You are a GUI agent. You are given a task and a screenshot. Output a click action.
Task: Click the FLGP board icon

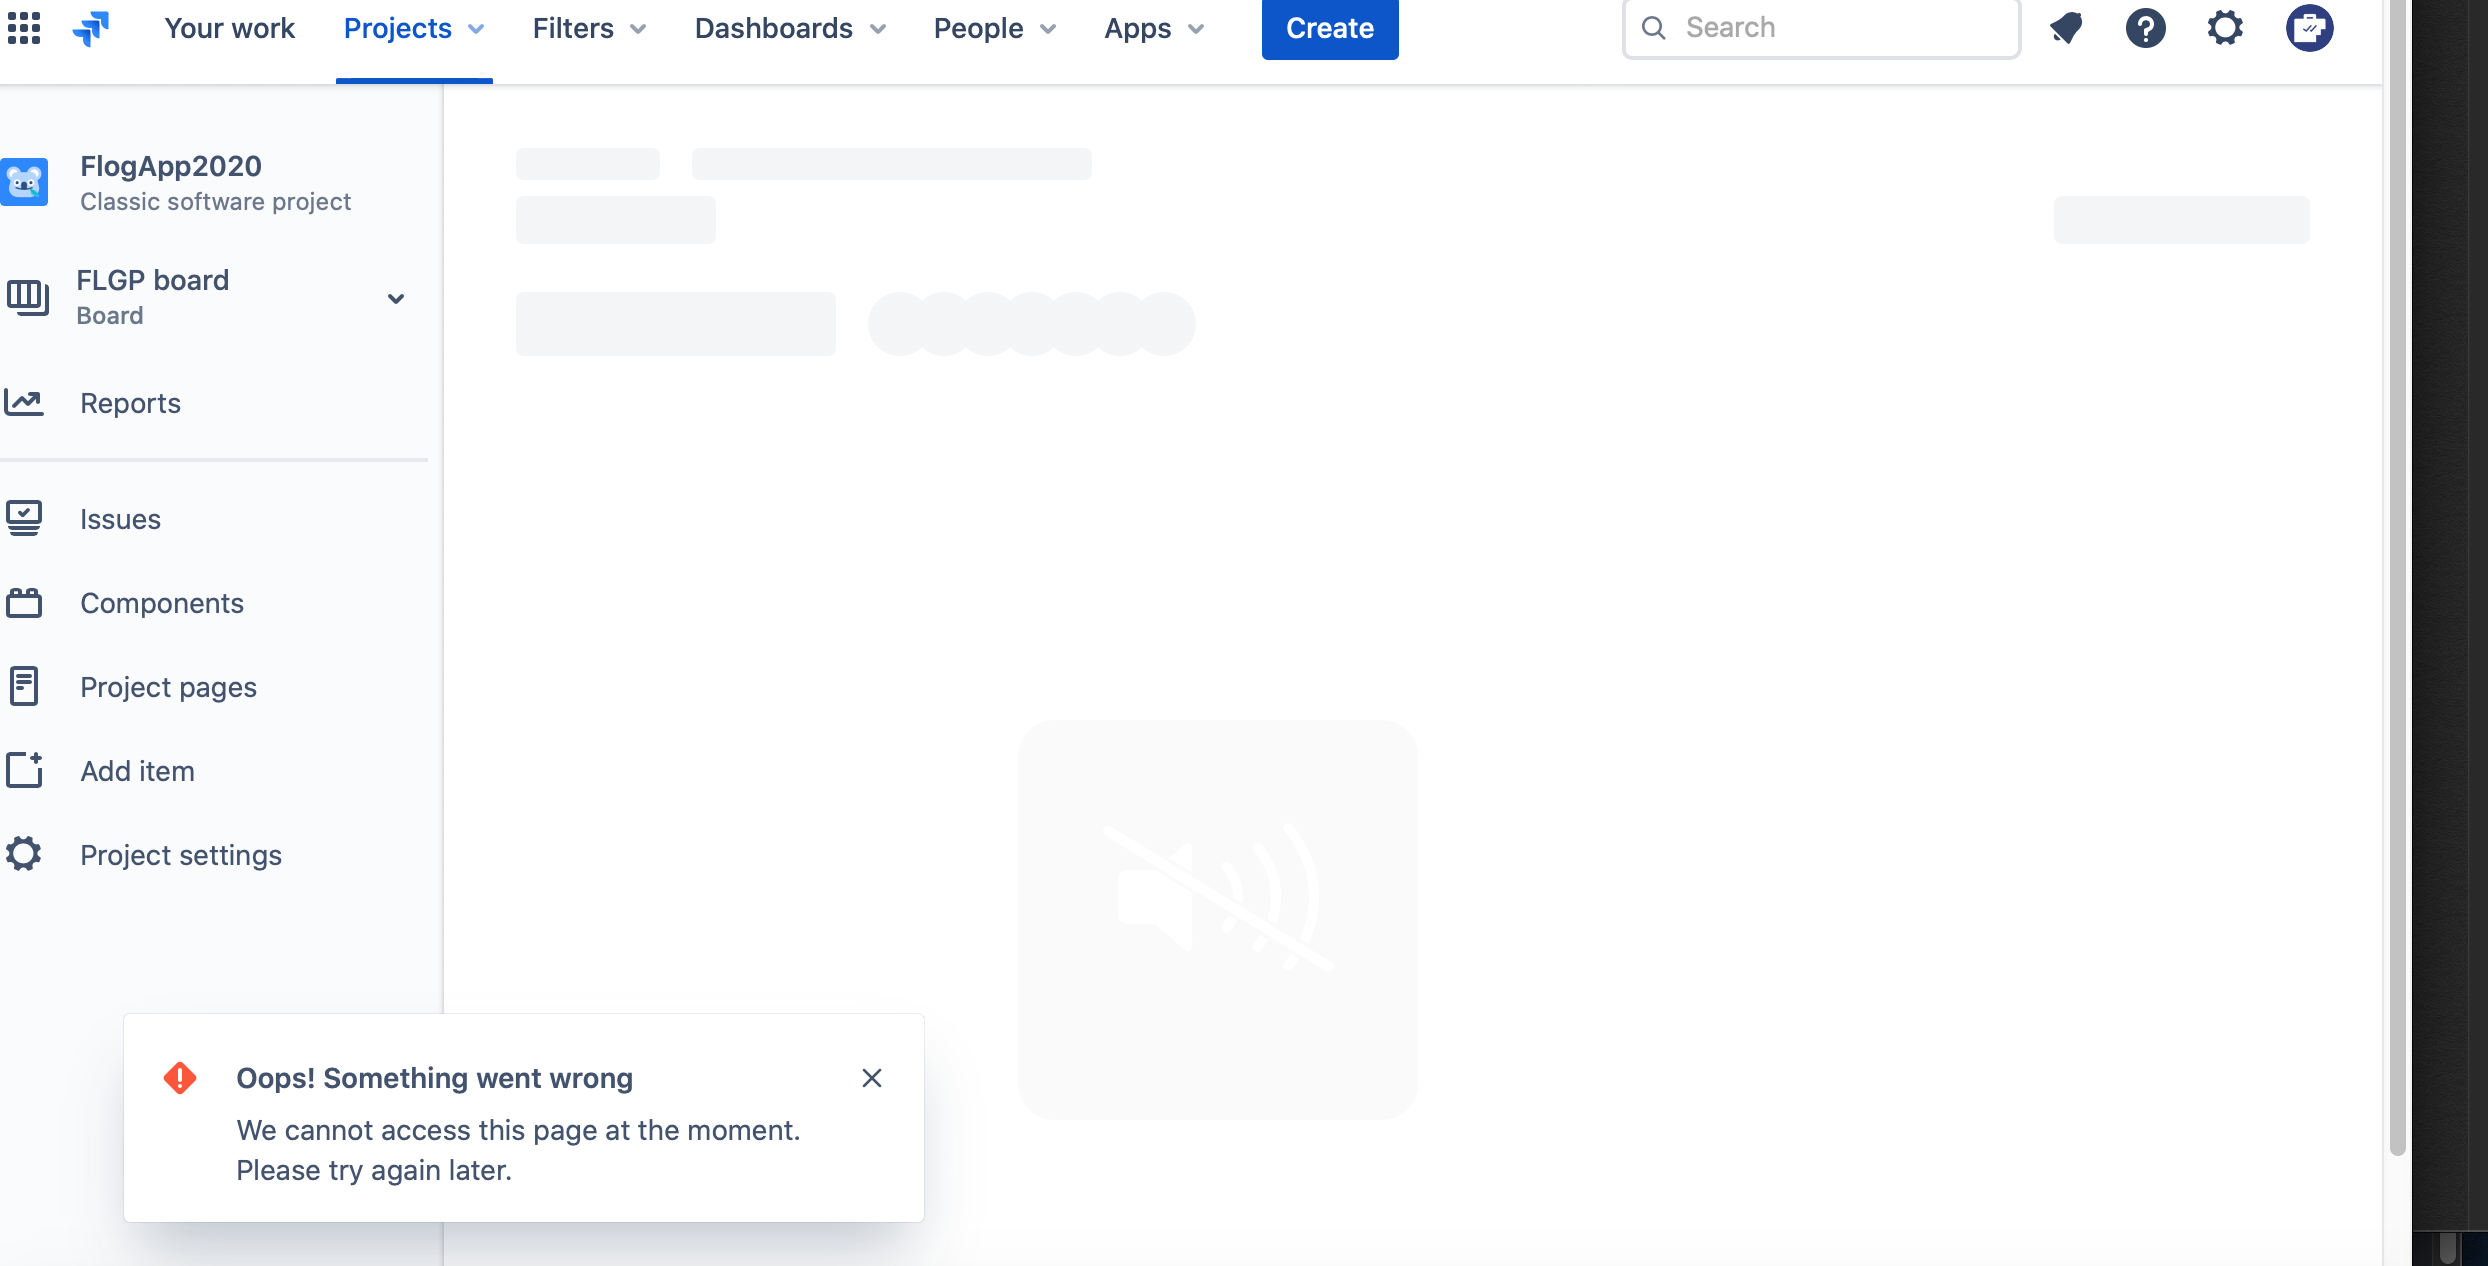click(27, 297)
